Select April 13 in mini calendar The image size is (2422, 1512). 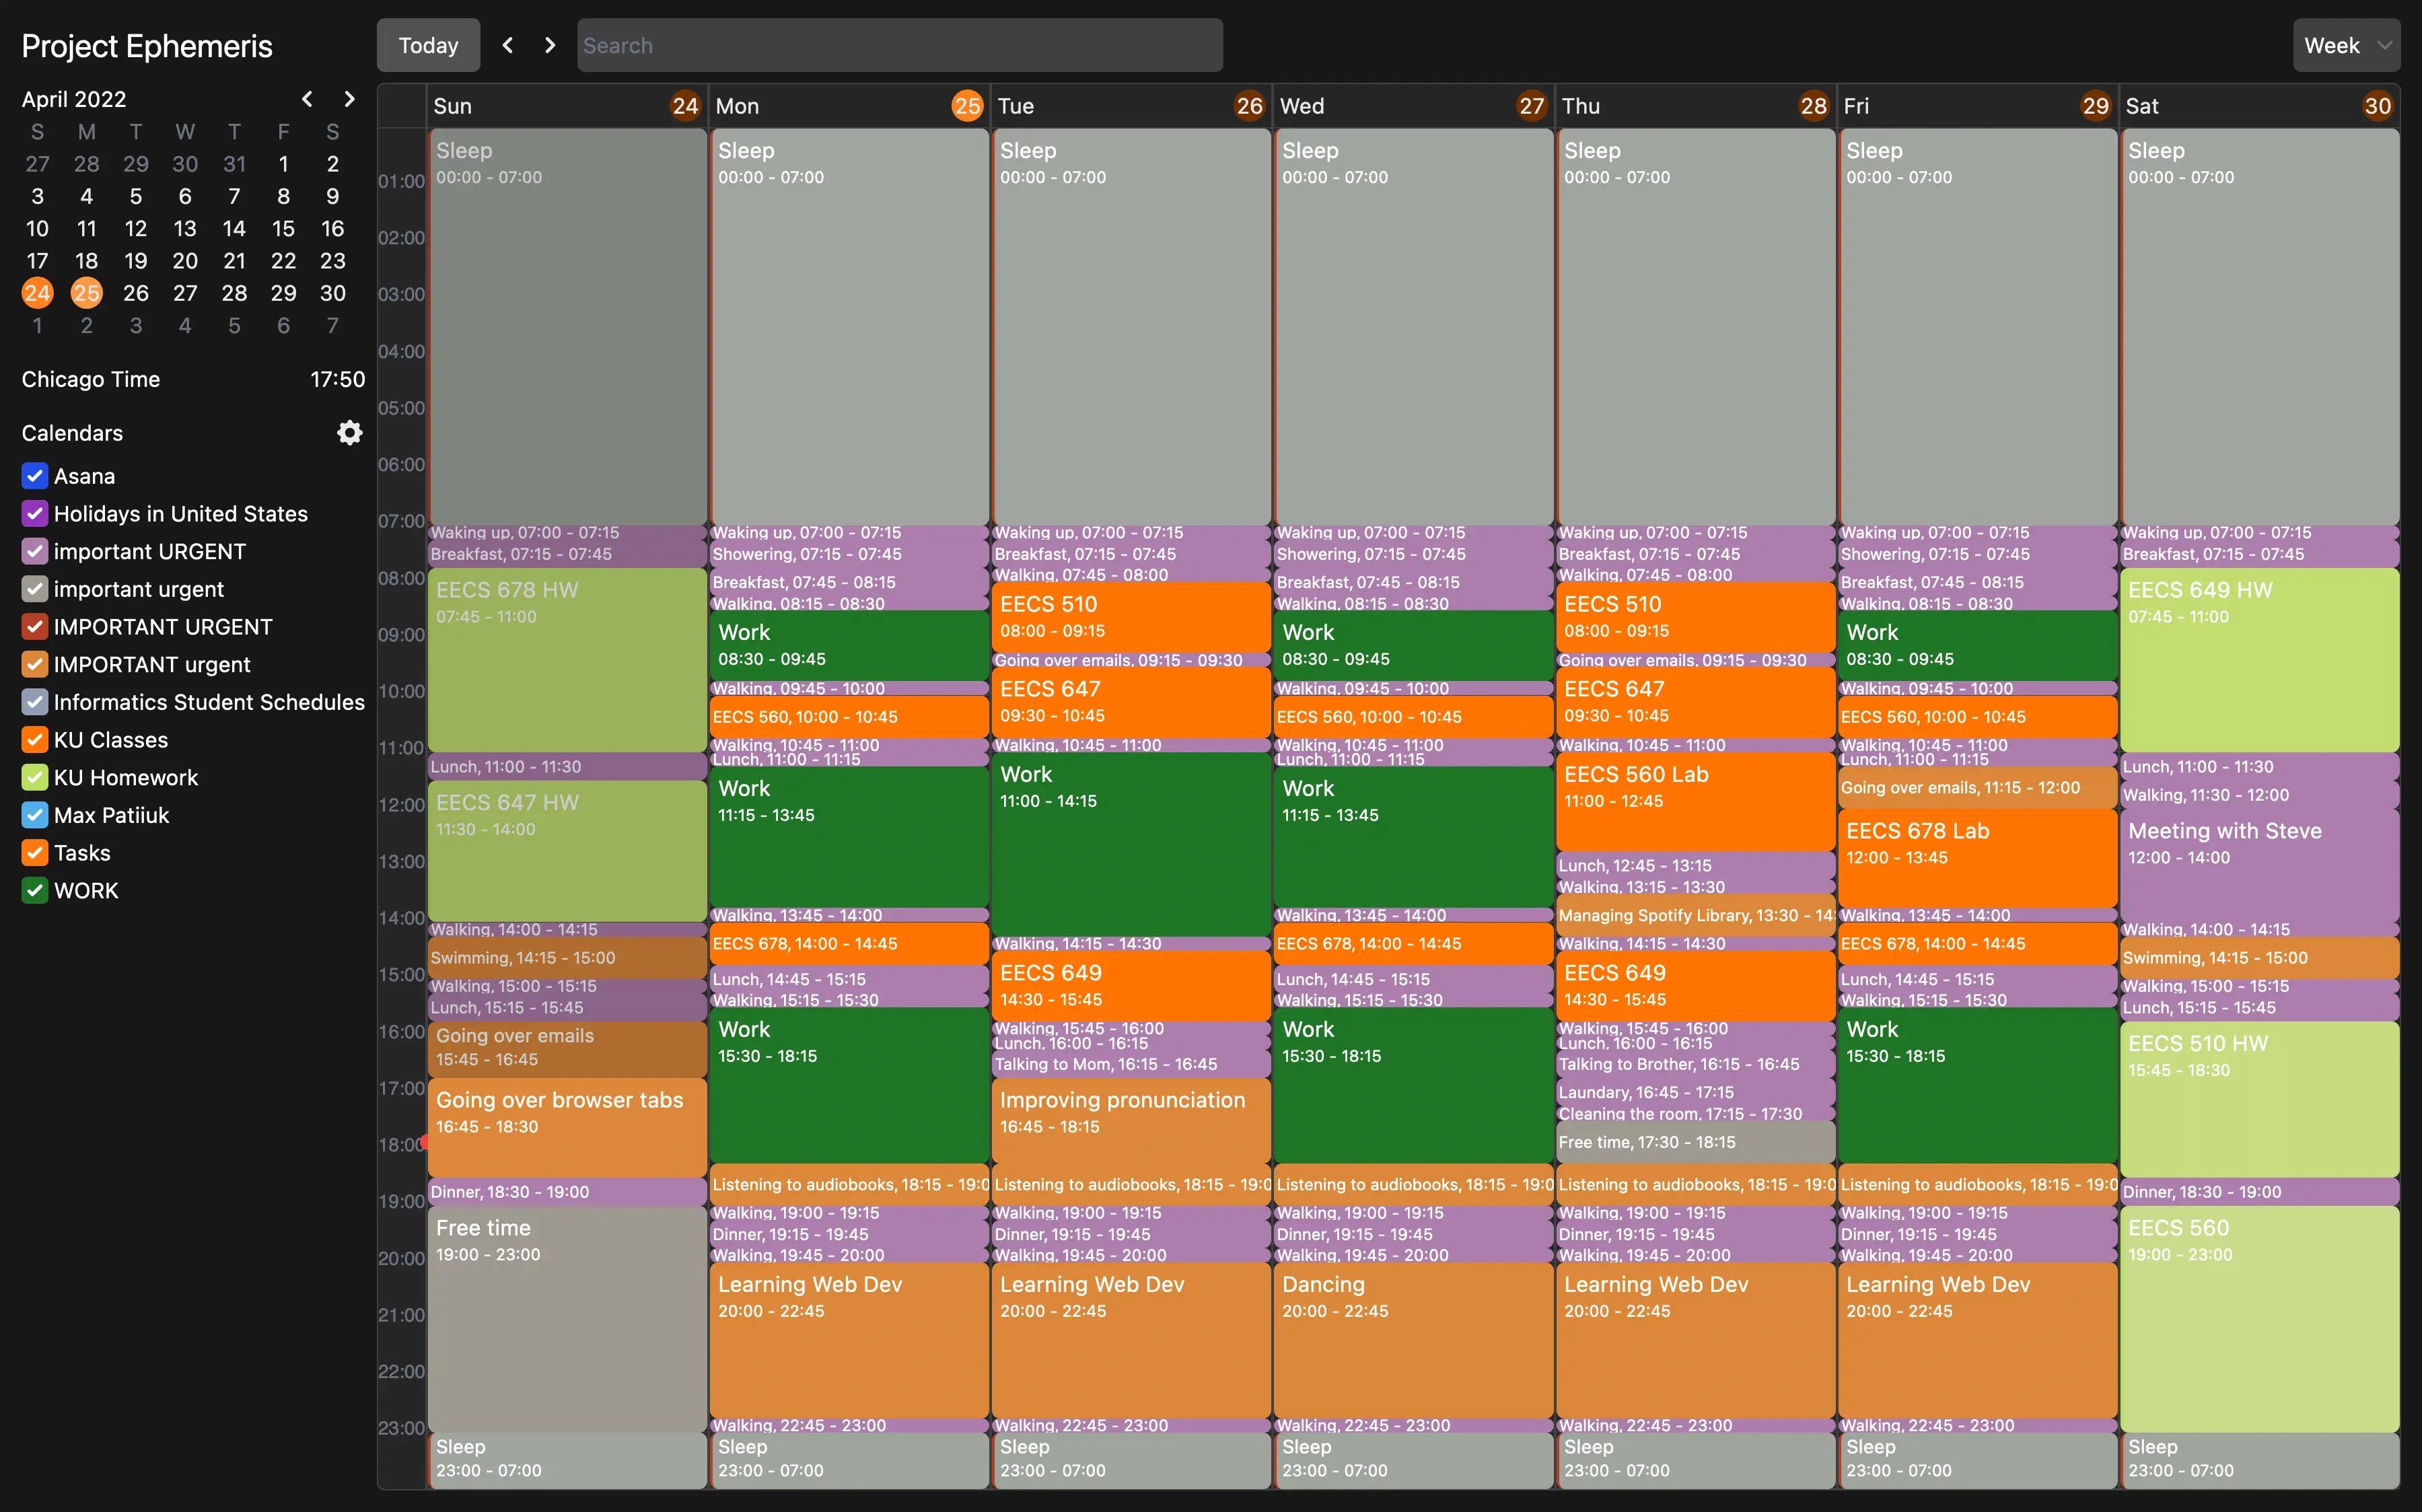[185, 228]
